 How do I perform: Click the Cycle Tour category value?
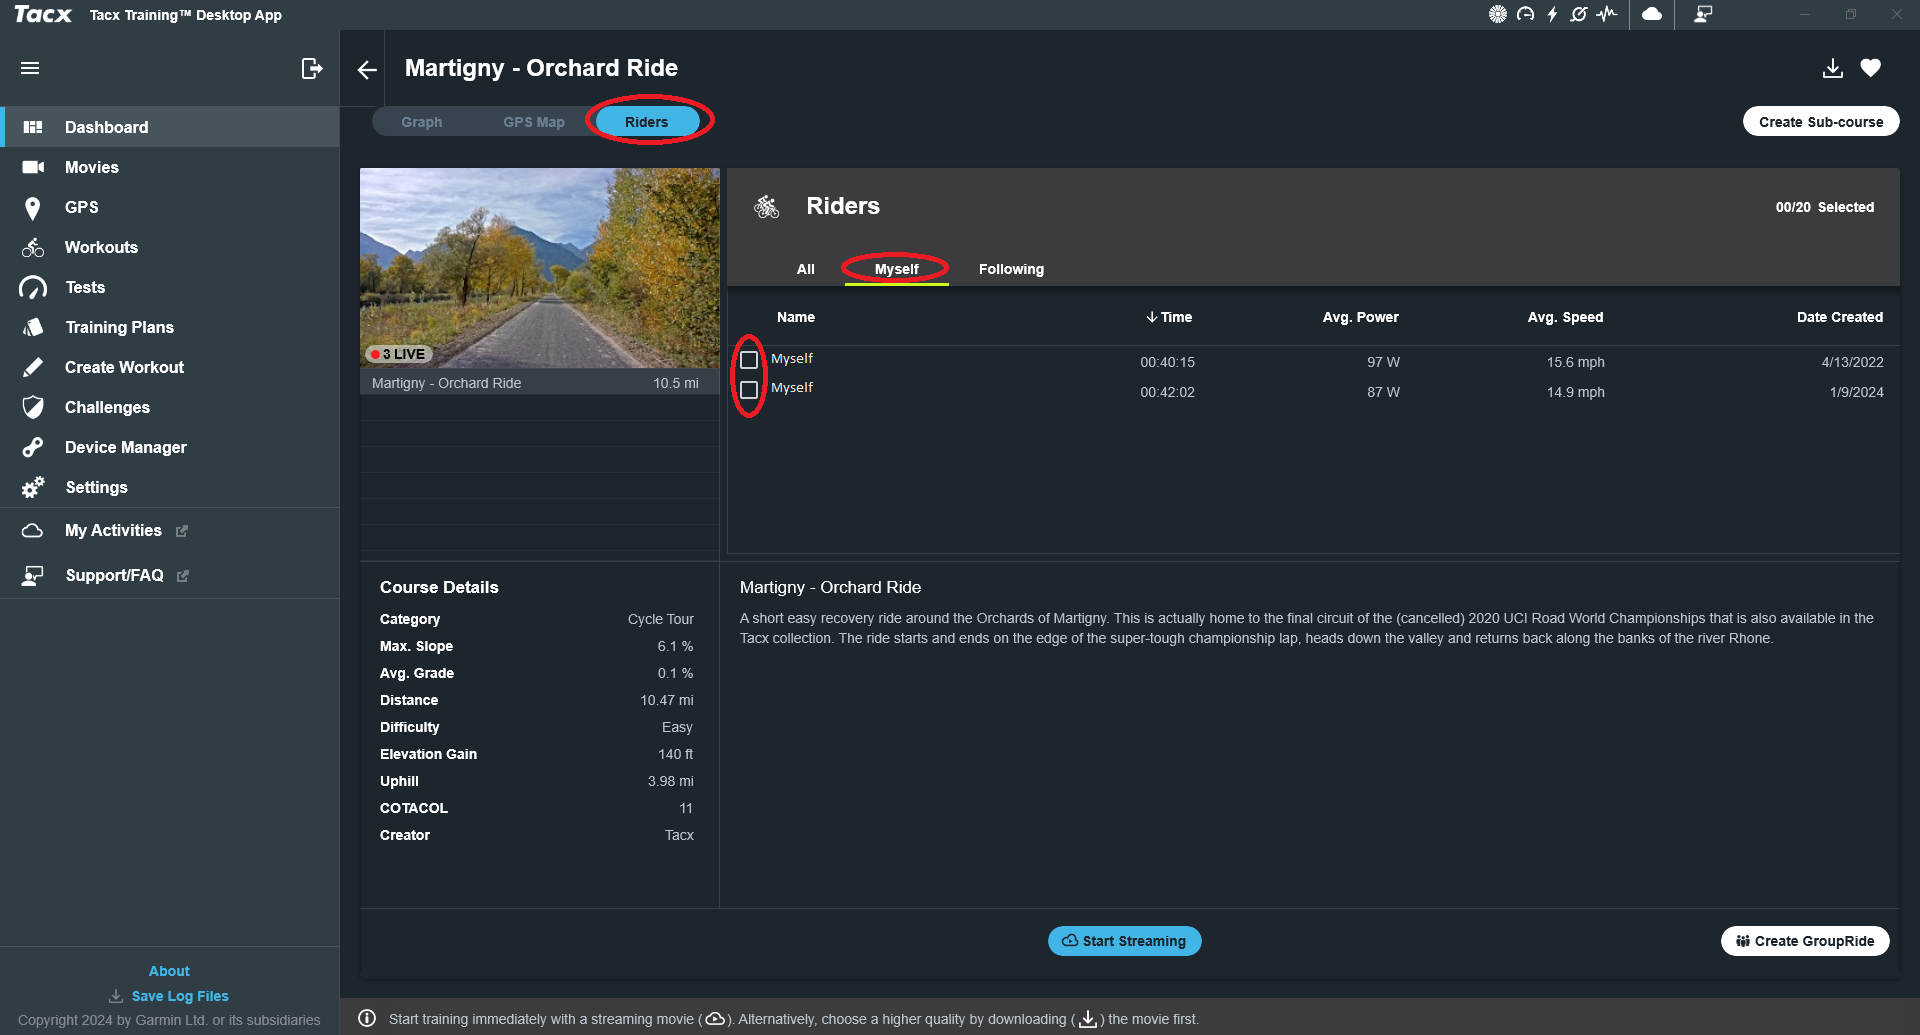pyautogui.click(x=660, y=619)
